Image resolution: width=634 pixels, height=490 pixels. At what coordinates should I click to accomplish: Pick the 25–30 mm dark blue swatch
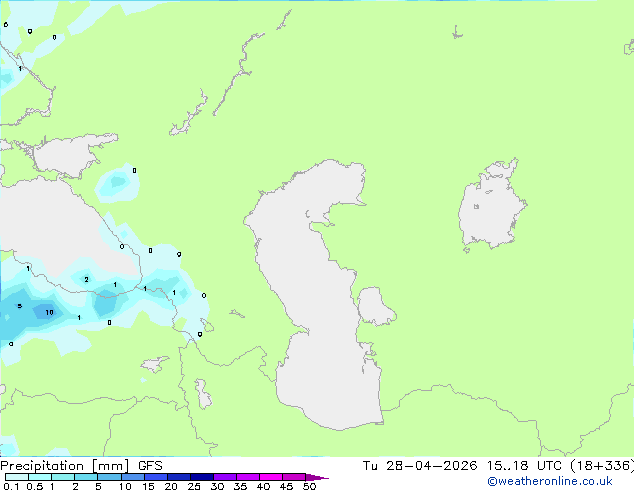[202, 477]
